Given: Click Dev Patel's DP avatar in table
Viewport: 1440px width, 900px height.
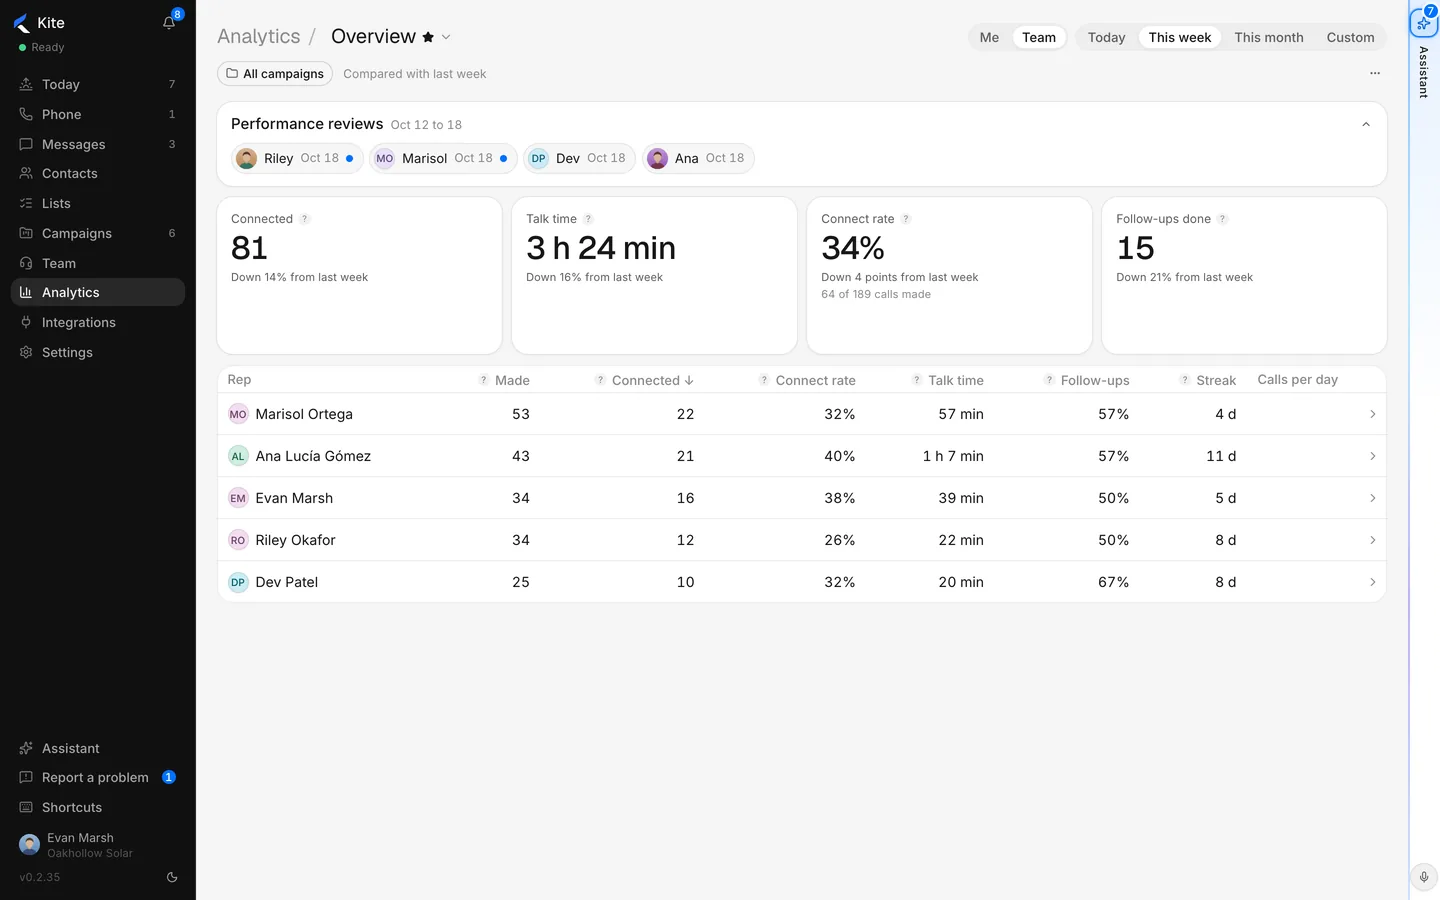Looking at the screenshot, I should click(x=238, y=582).
